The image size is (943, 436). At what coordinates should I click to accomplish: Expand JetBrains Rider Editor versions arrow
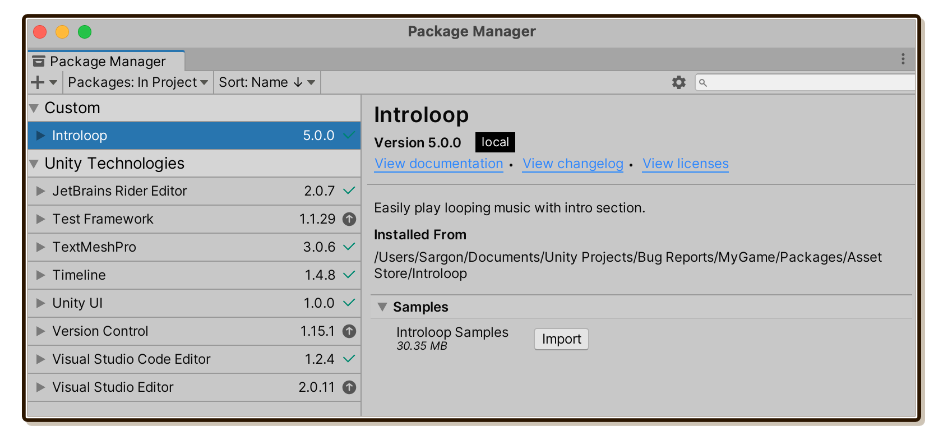[x=40, y=191]
